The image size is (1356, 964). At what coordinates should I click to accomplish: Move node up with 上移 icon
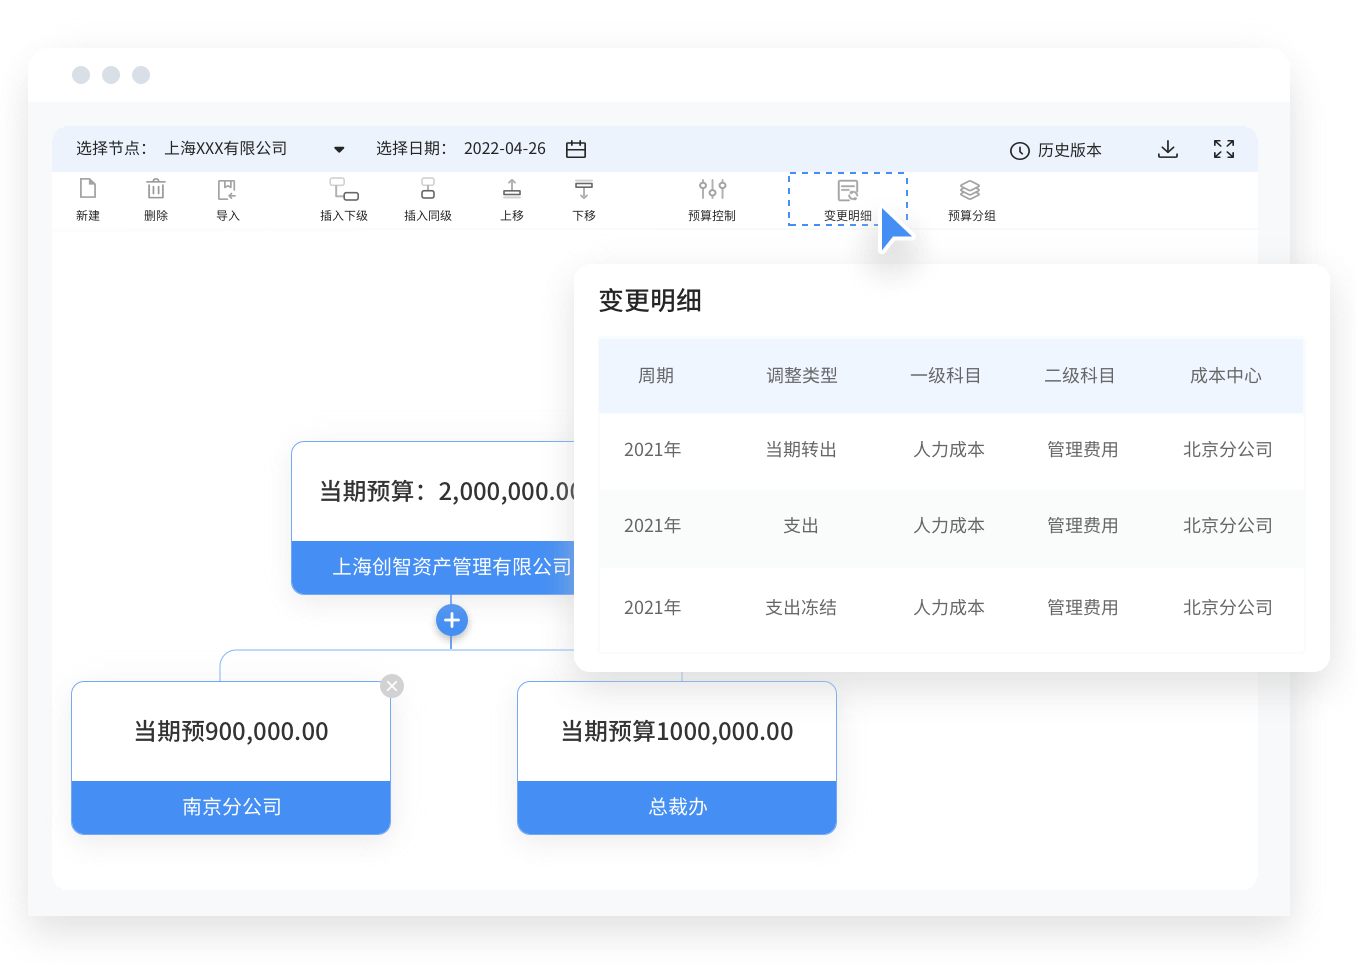pos(512,190)
